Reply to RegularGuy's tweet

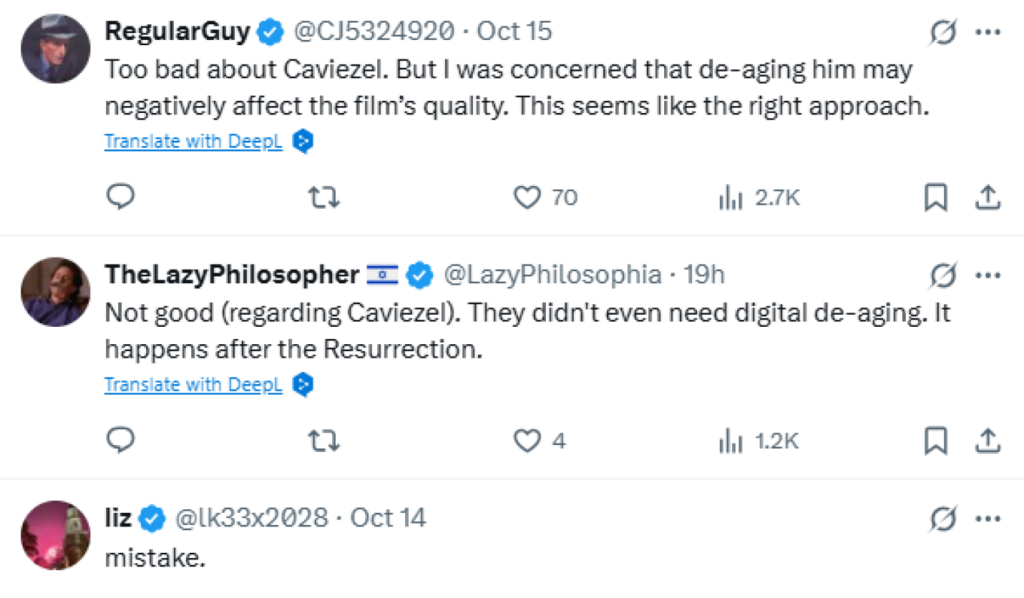coord(120,198)
